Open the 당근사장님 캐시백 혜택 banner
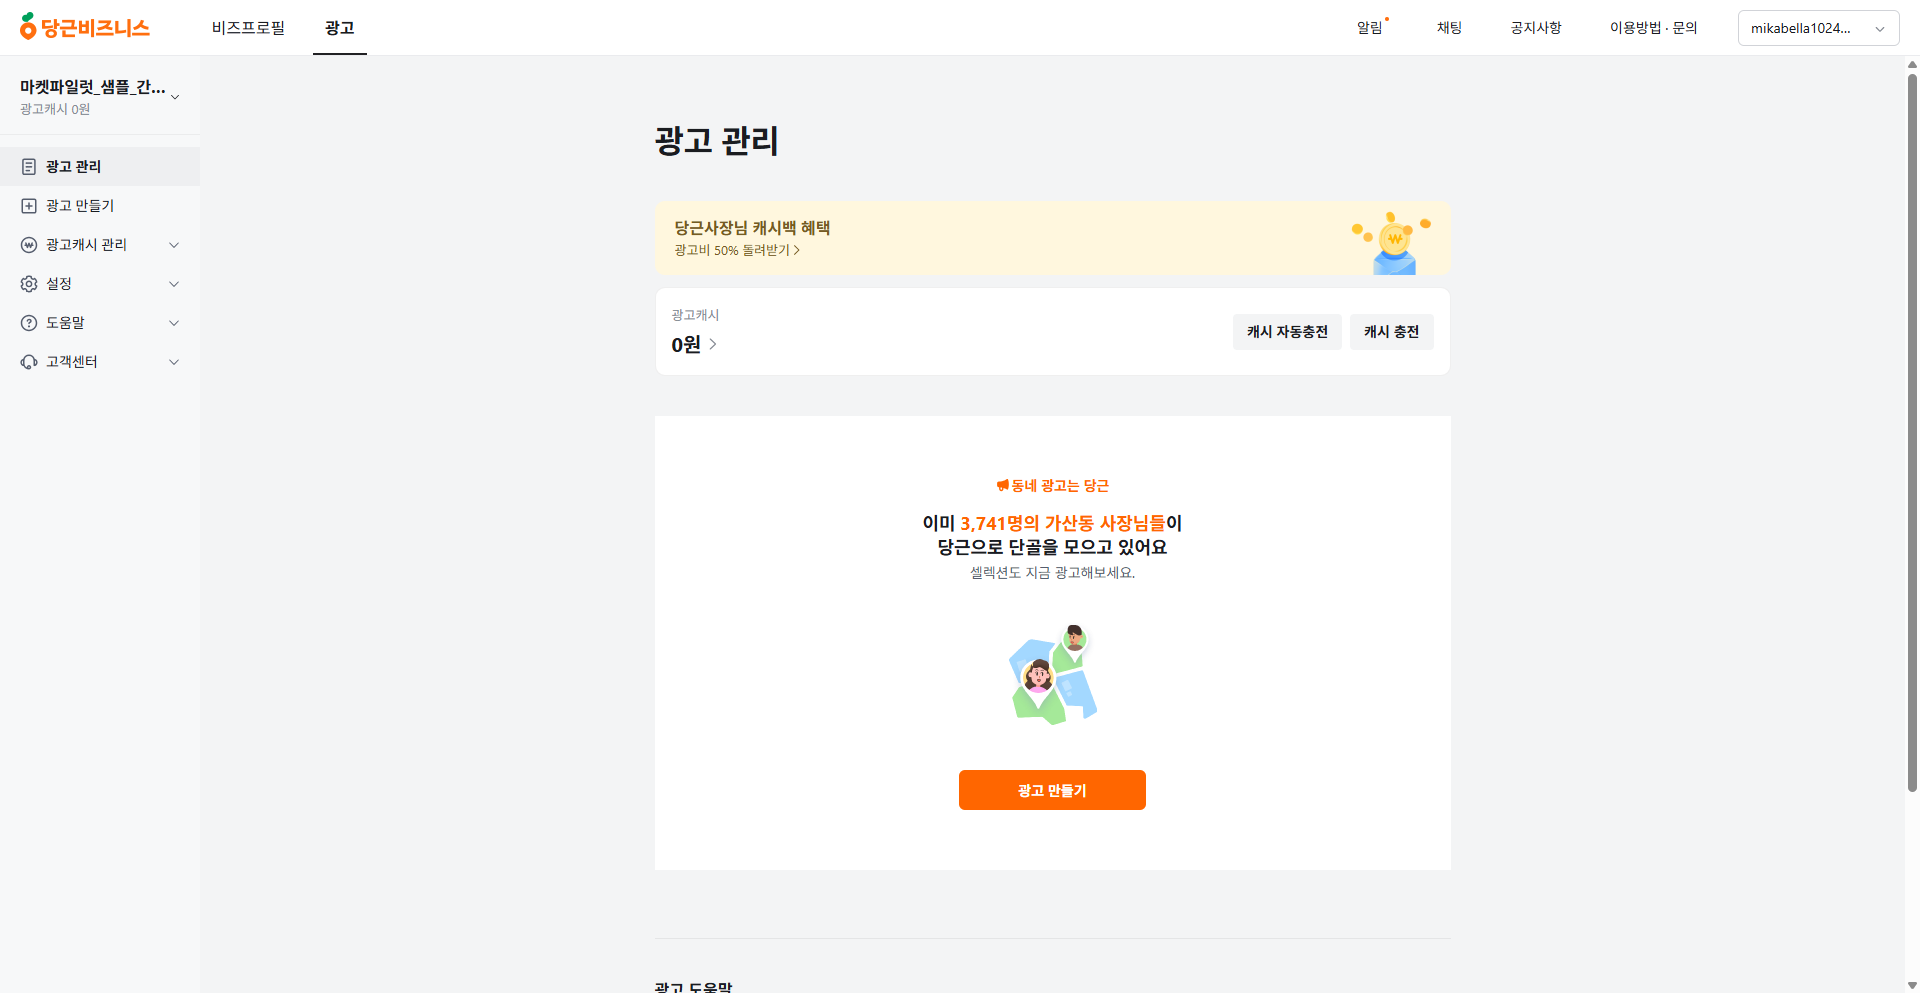 point(1052,239)
